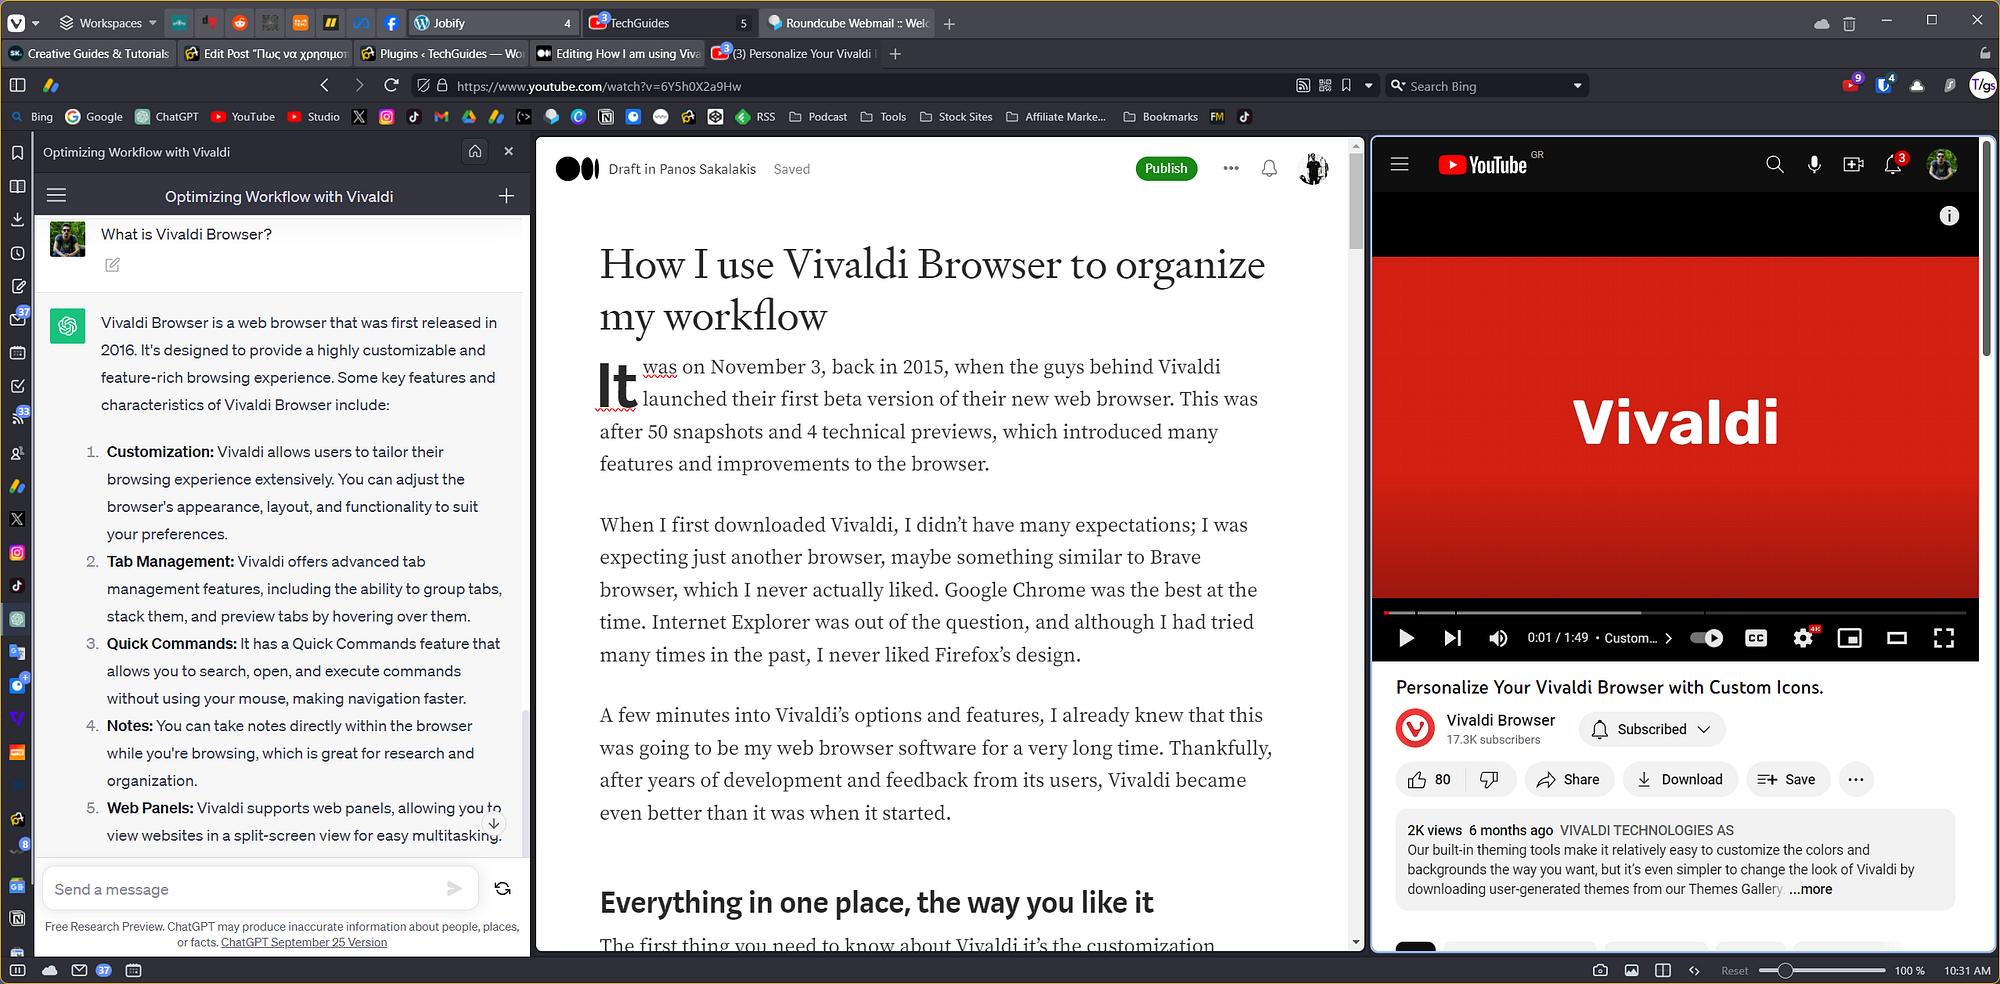
Task: Open Notion from the bookmarks bar
Action: tap(606, 117)
